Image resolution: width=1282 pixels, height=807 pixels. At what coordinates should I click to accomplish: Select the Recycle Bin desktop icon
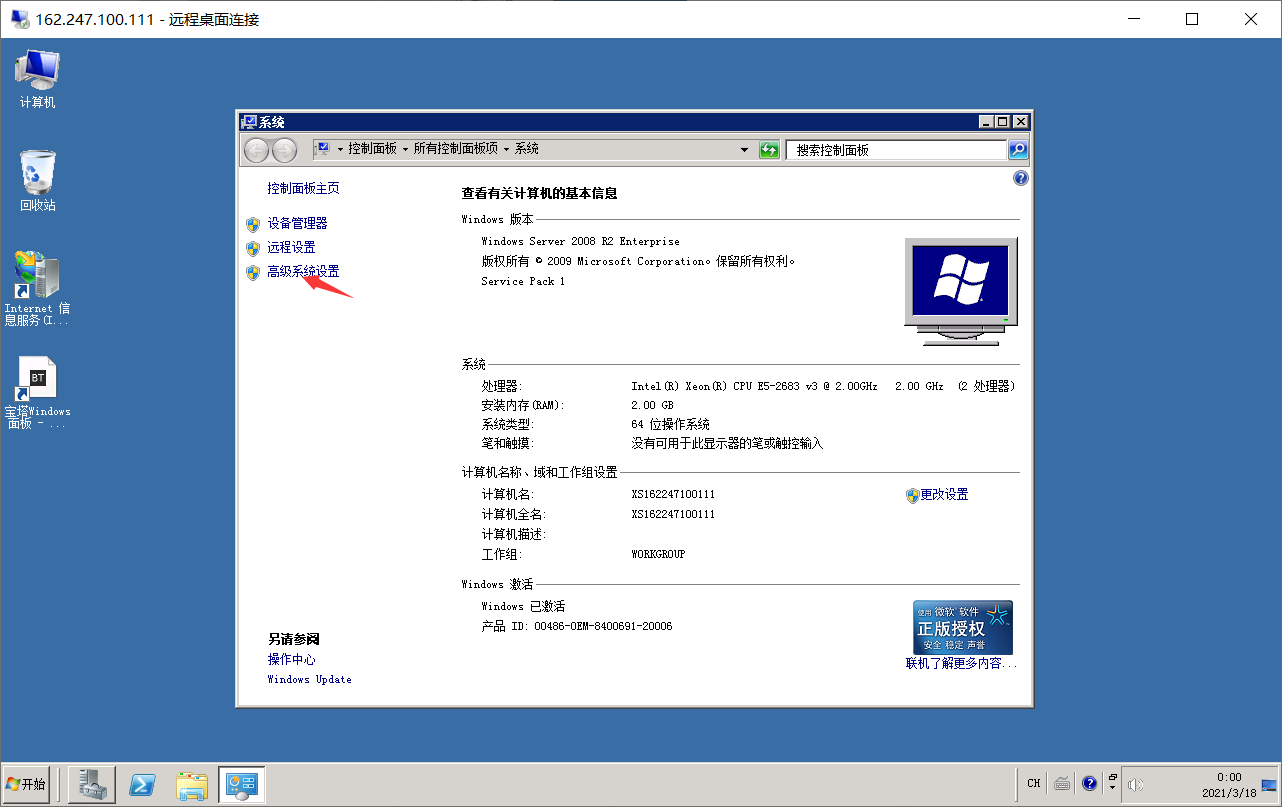(37, 181)
